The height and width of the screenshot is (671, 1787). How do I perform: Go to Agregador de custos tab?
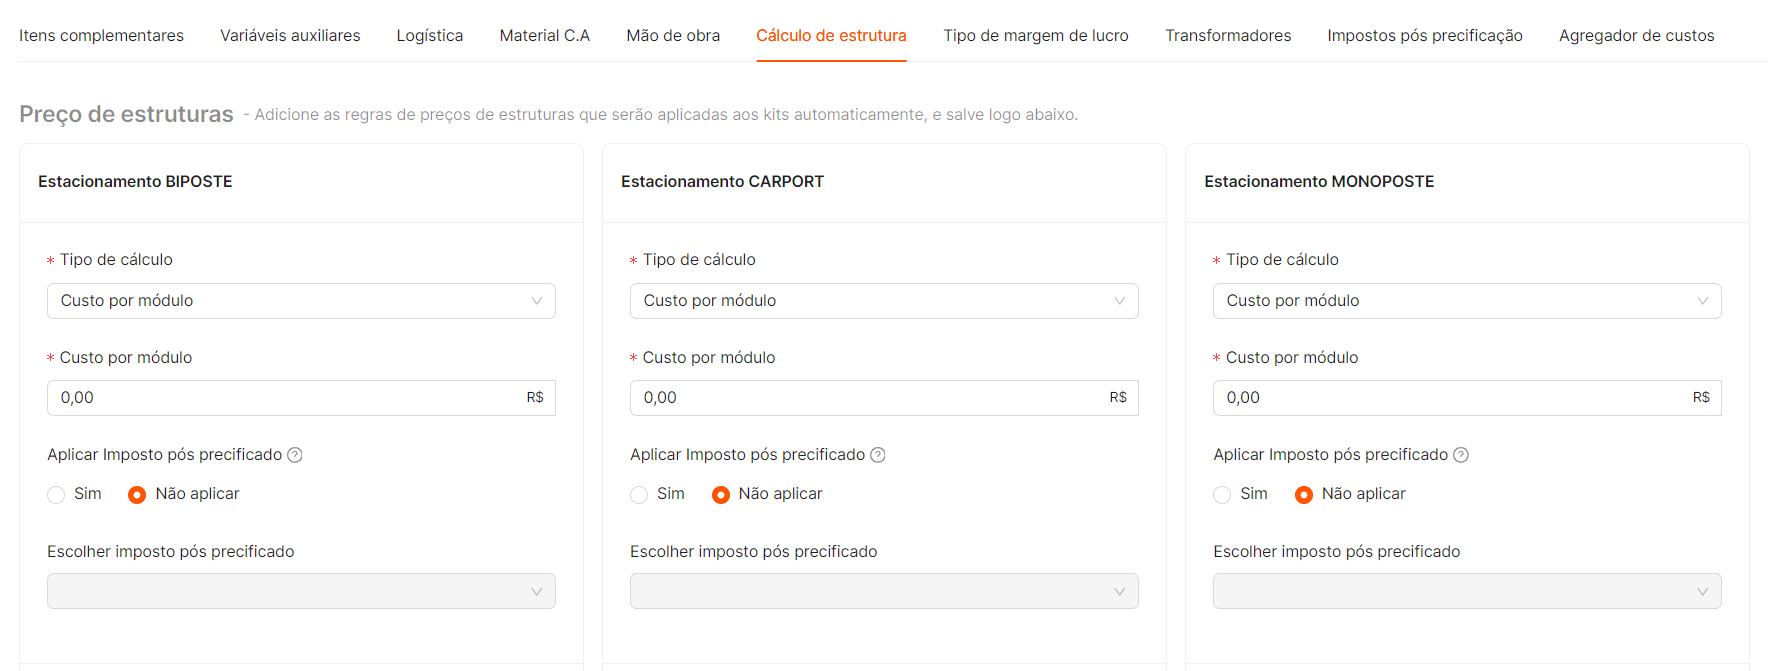[x=1636, y=36]
